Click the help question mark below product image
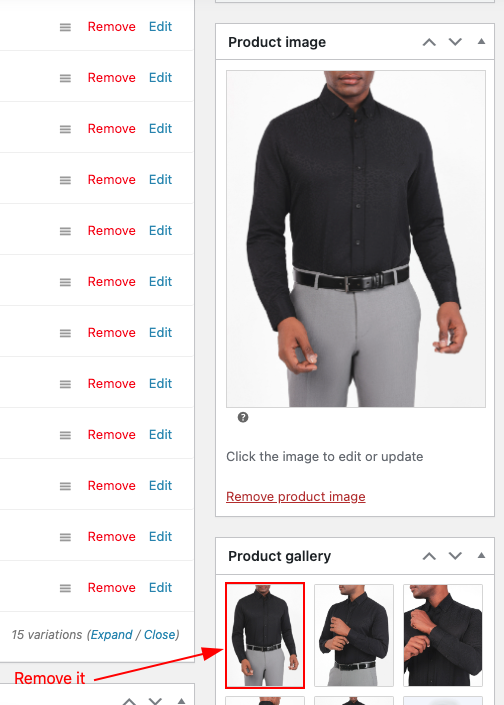Image resolution: width=504 pixels, height=705 pixels. (x=243, y=417)
